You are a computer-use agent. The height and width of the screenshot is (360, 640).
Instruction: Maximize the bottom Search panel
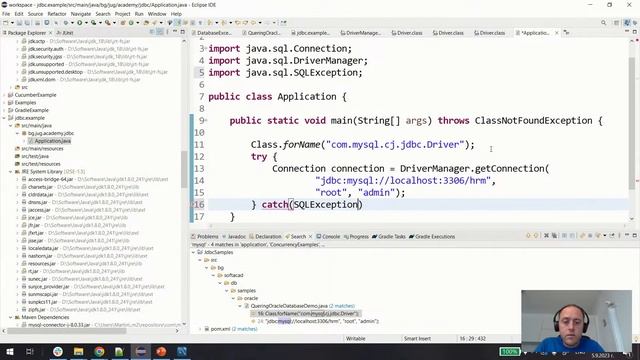tap(634, 236)
